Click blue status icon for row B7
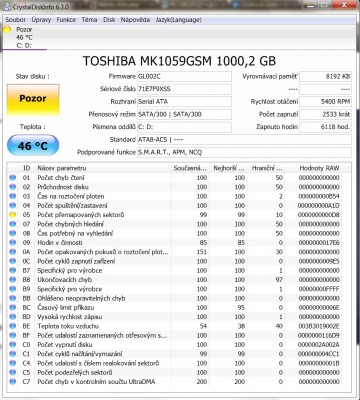 13,270
